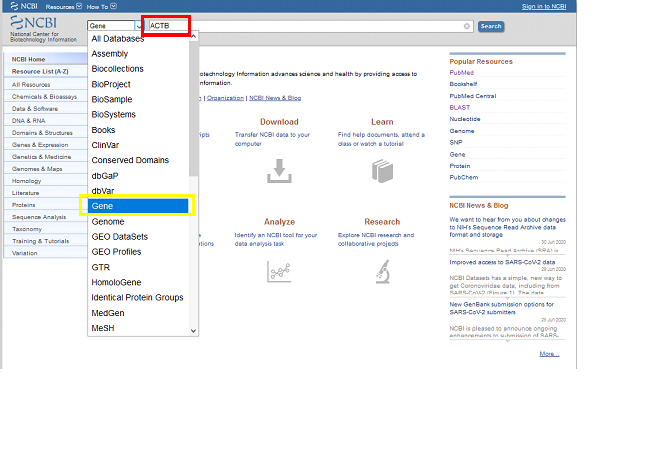Open Domains & Structures in sidebar
Screen dimensions: 663x463
pyautogui.click(x=45, y=133)
